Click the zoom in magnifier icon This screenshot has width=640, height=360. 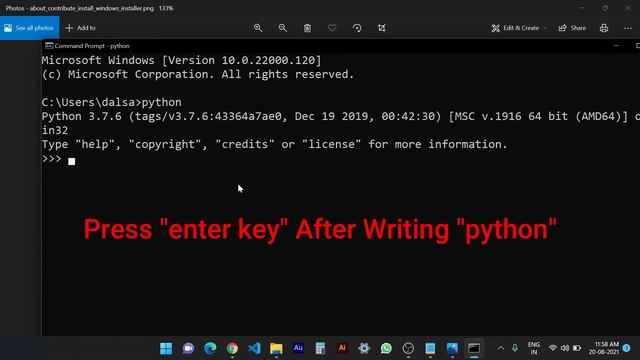(258, 28)
